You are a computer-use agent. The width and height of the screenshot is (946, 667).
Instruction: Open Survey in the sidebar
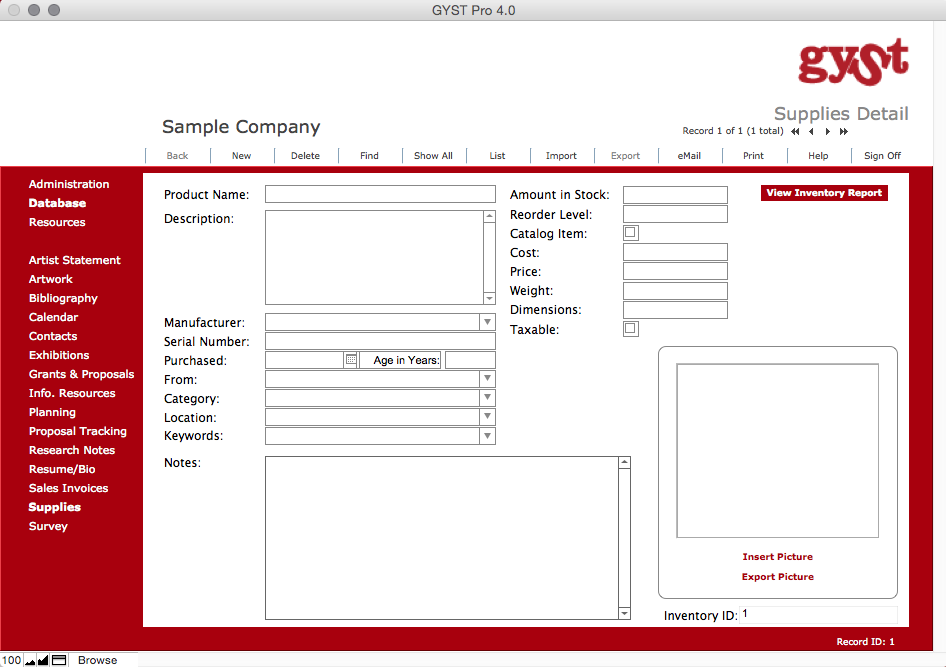pos(48,526)
